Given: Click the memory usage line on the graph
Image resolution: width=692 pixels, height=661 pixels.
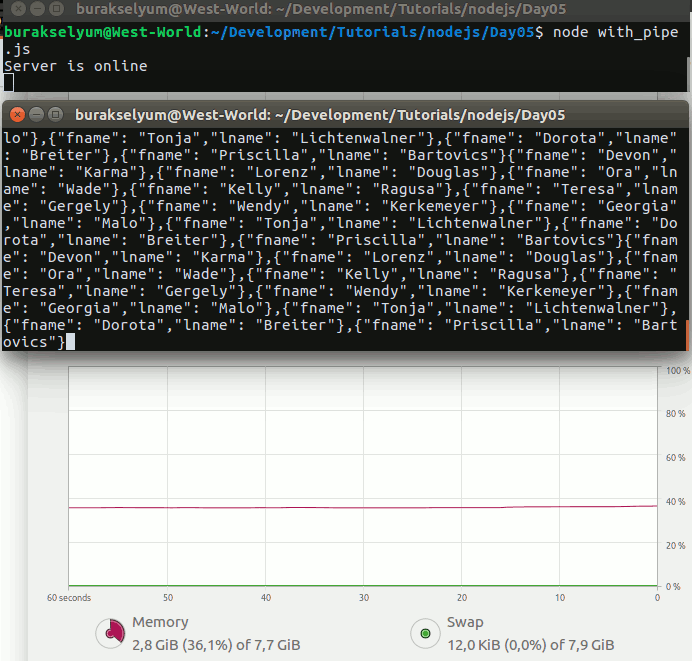Looking at the screenshot, I should [360, 507].
